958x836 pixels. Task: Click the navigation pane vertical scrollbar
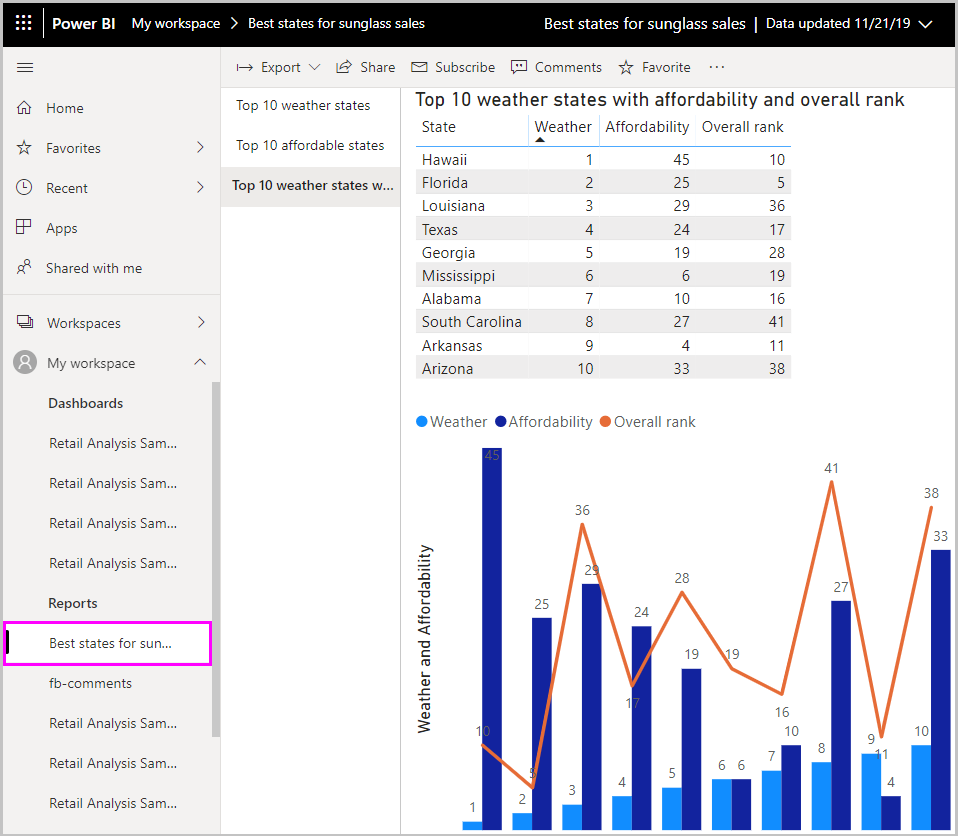216,559
